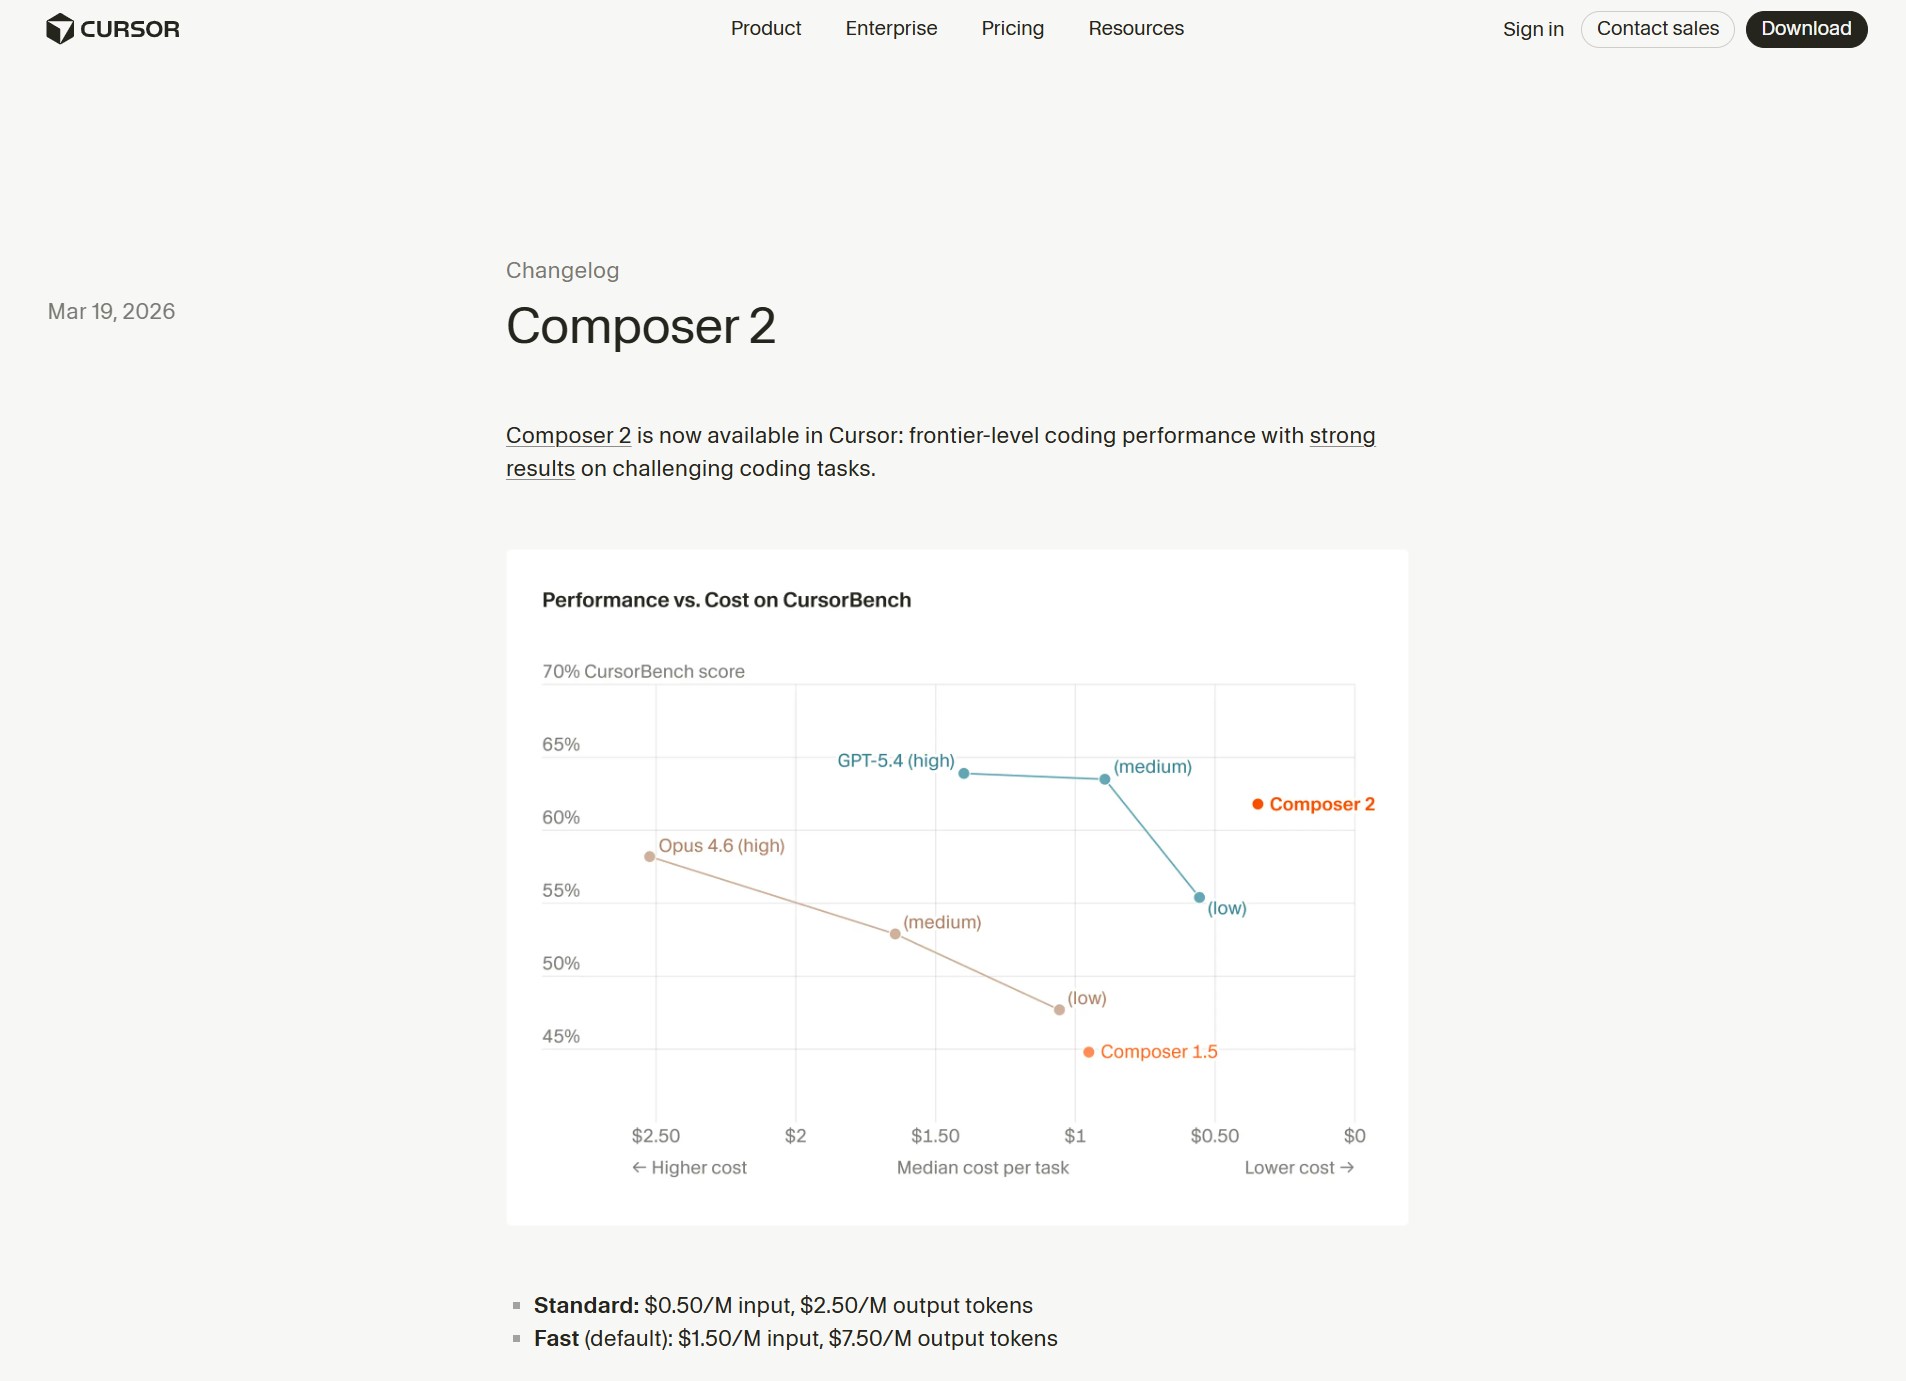Click the Fast (default) pricing bullet item

coord(795,1338)
